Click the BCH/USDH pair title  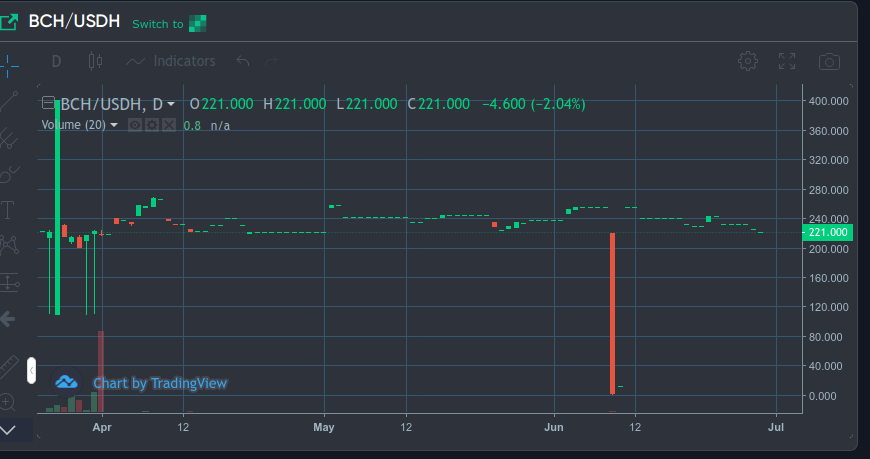74,21
